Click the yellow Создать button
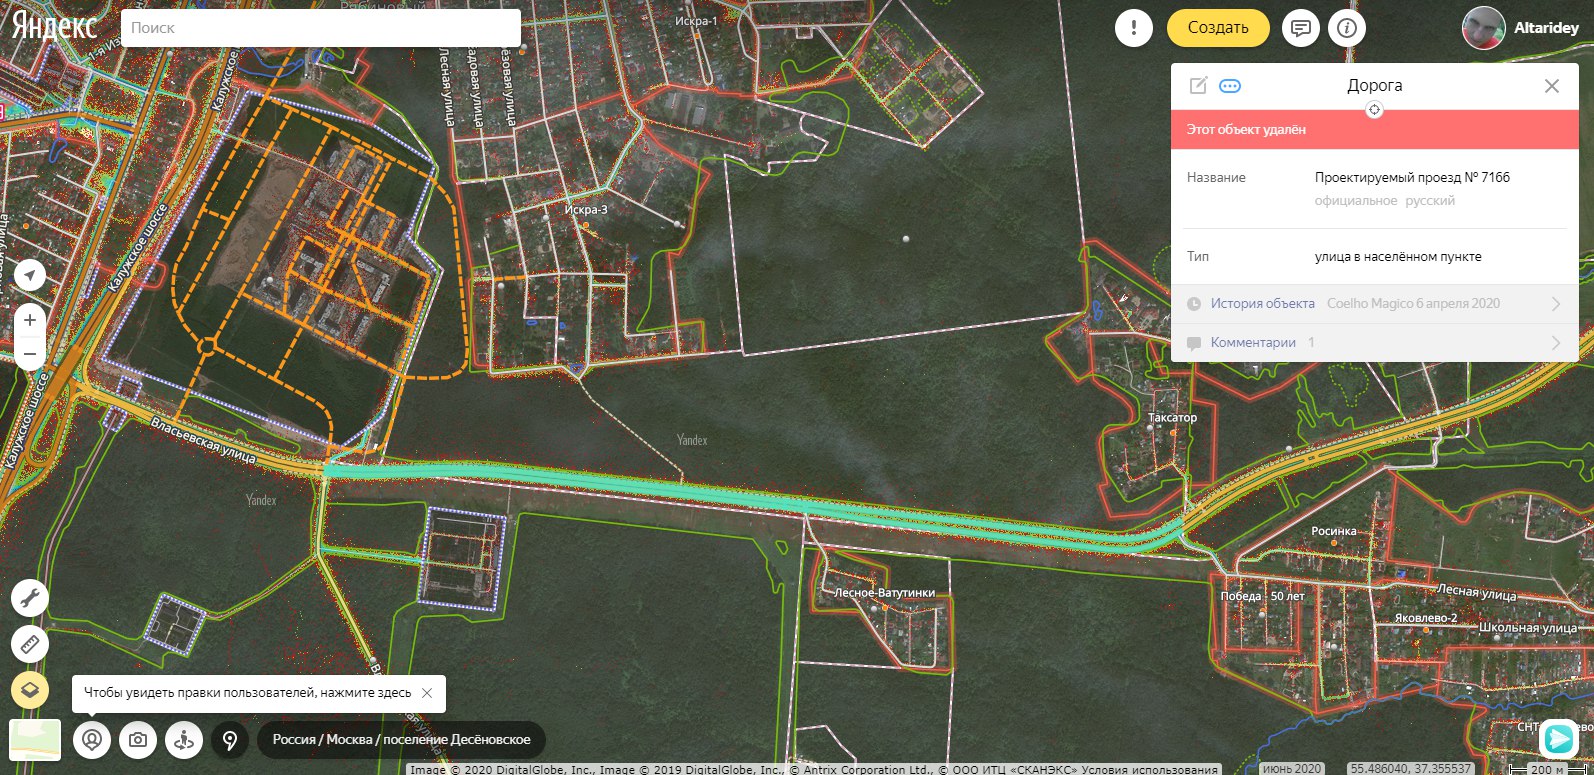Screen dimensions: 1594x775 coord(1218,28)
